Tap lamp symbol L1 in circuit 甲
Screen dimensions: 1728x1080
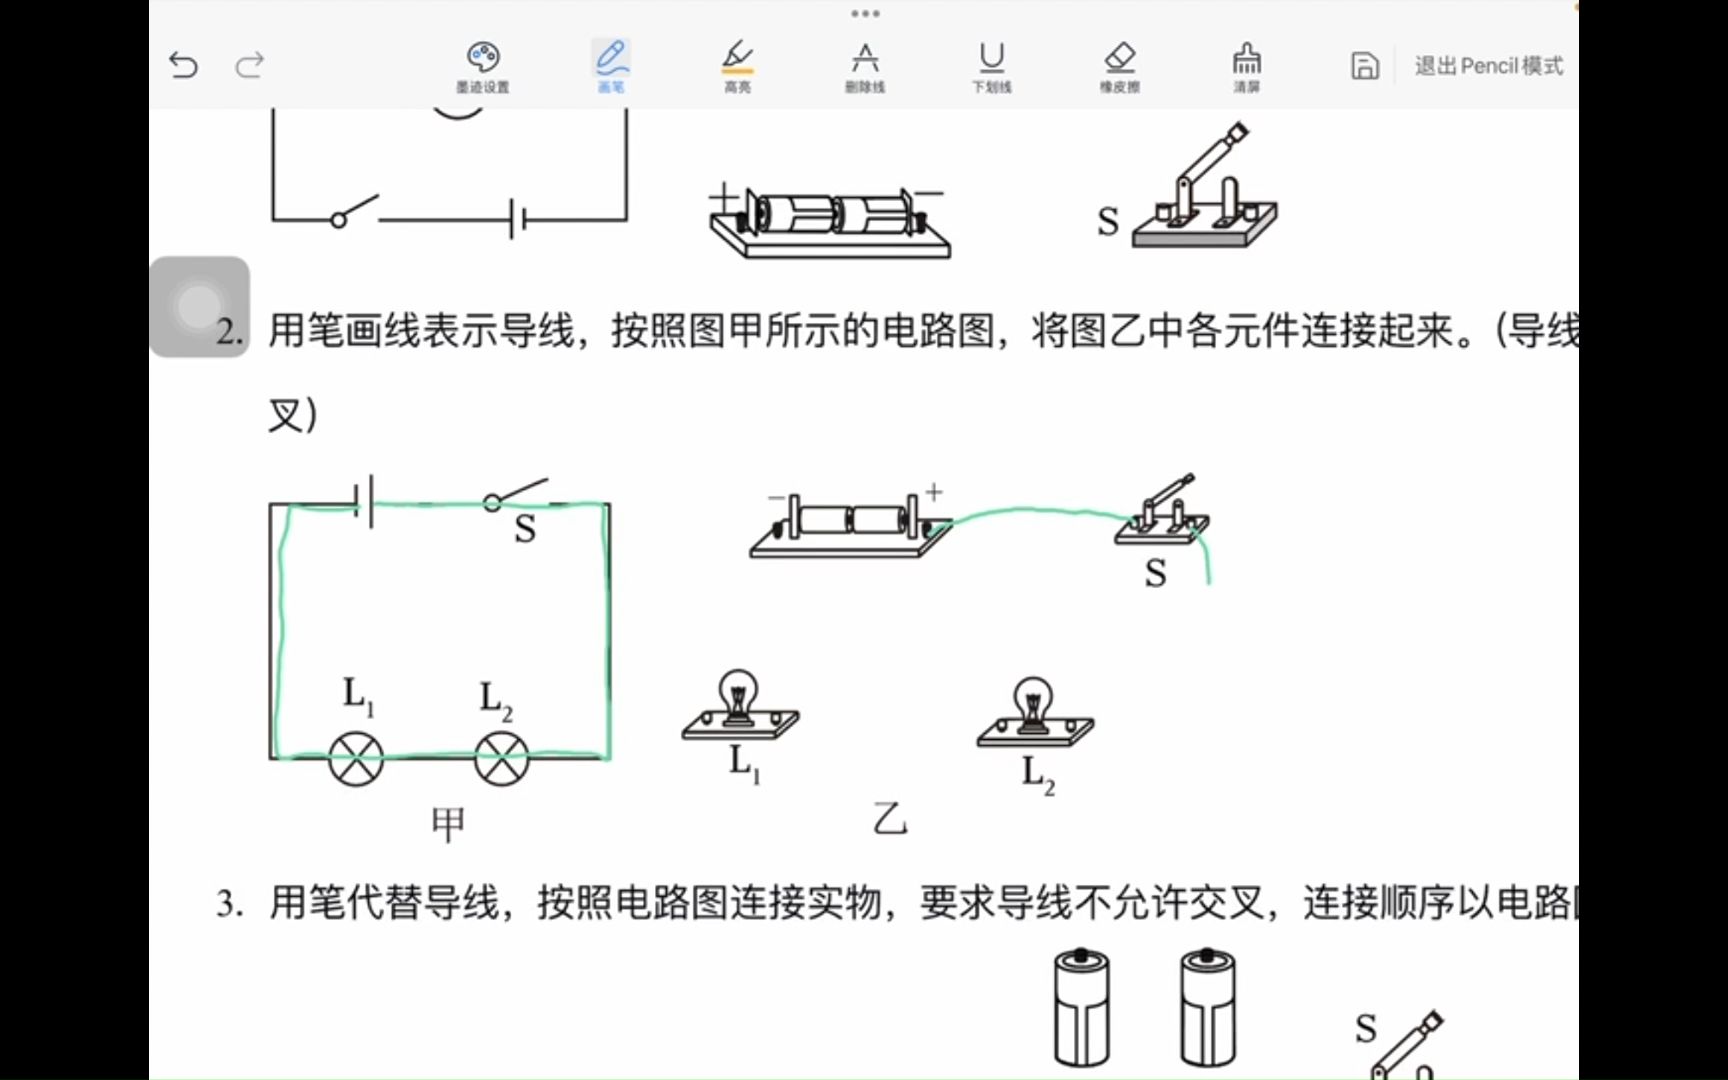click(356, 758)
